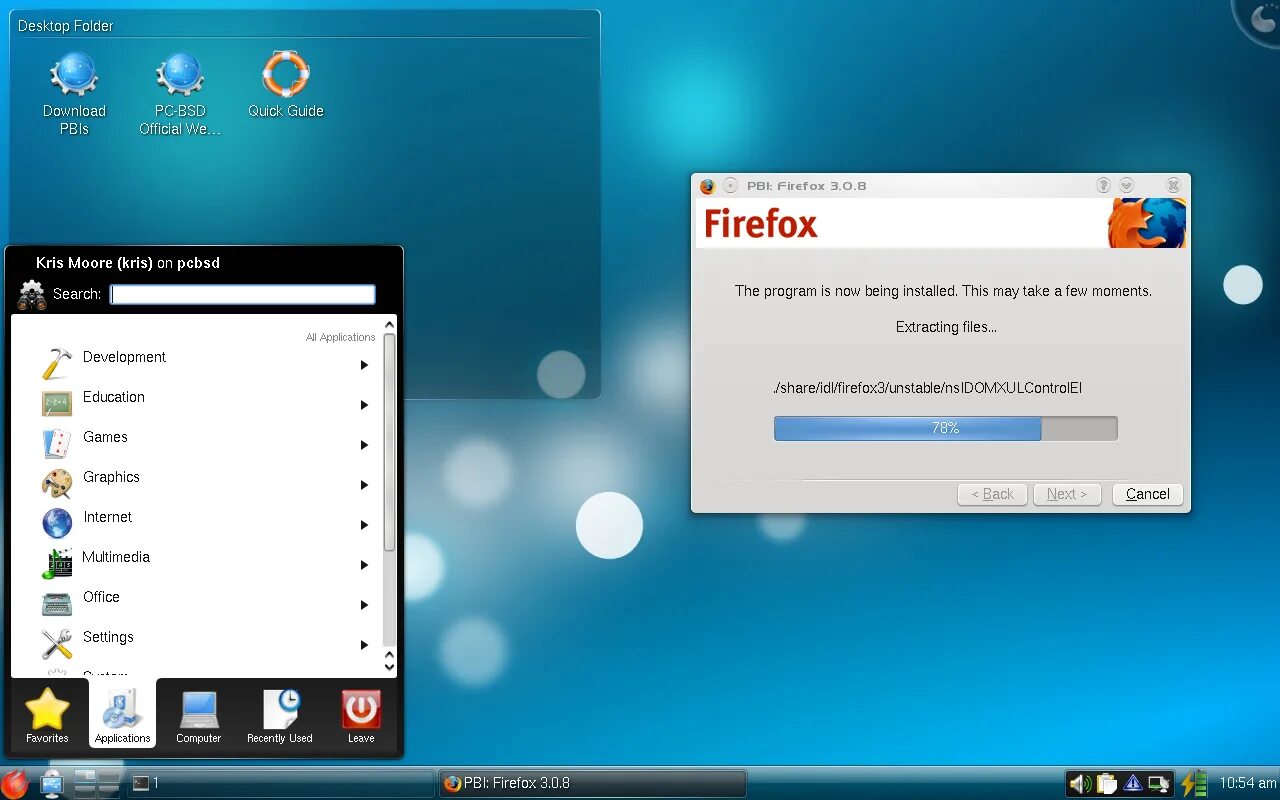
Task: Click the help question-mark button in PBI title bar
Action: tap(1104, 186)
